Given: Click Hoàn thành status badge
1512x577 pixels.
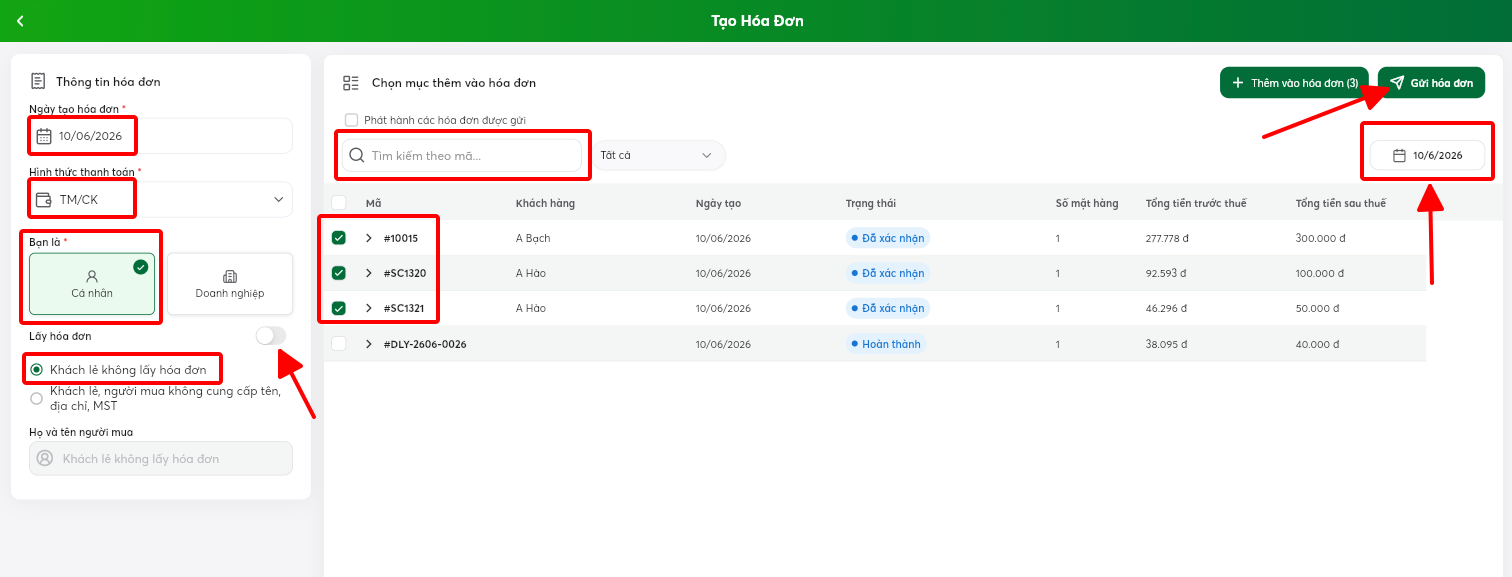Looking at the screenshot, I should (x=886, y=344).
